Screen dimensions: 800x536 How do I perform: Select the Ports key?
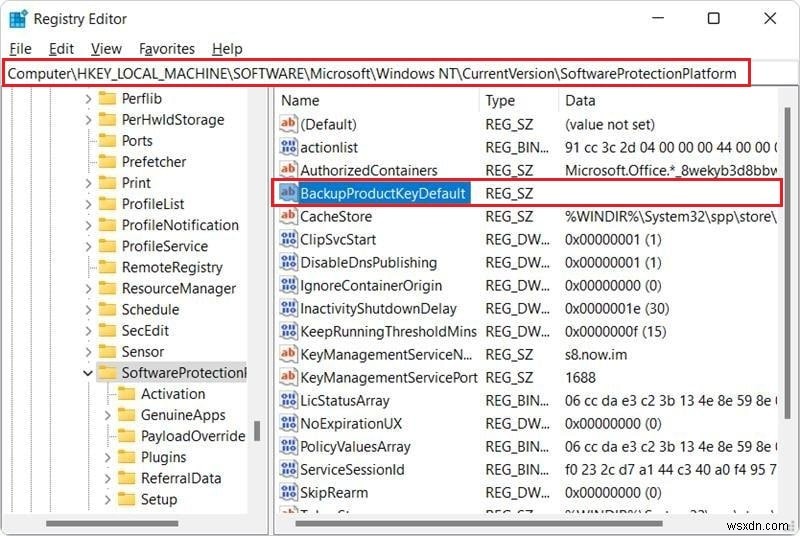click(137, 141)
